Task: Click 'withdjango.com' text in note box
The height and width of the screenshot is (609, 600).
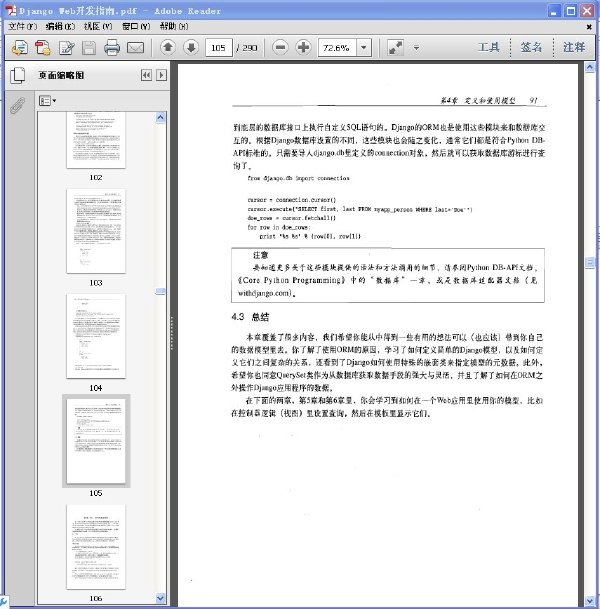Action: [264, 293]
